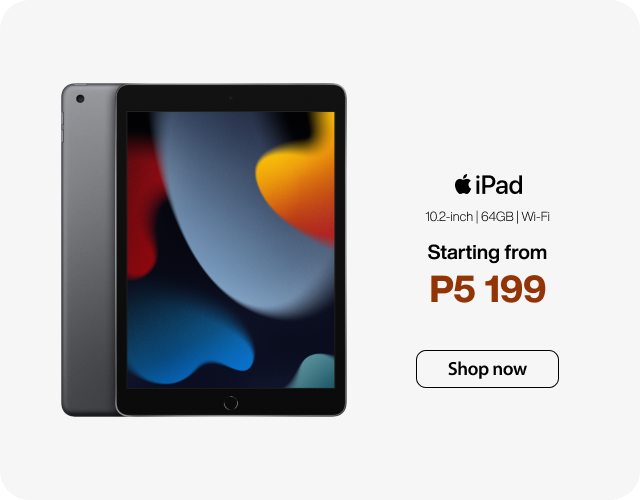Click the rear camera lens on iPad back
The height and width of the screenshot is (500, 640).
click(80, 99)
